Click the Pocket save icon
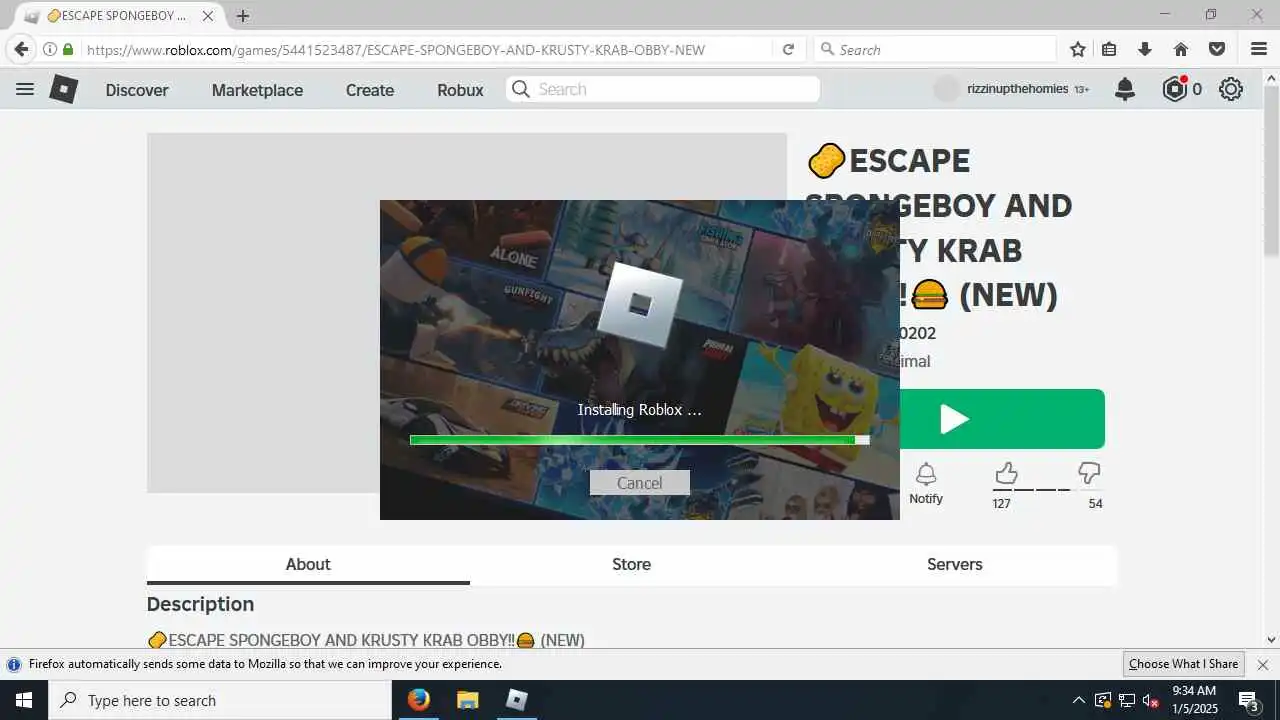This screenshot has height=720, width=1280. point(1217,49)
